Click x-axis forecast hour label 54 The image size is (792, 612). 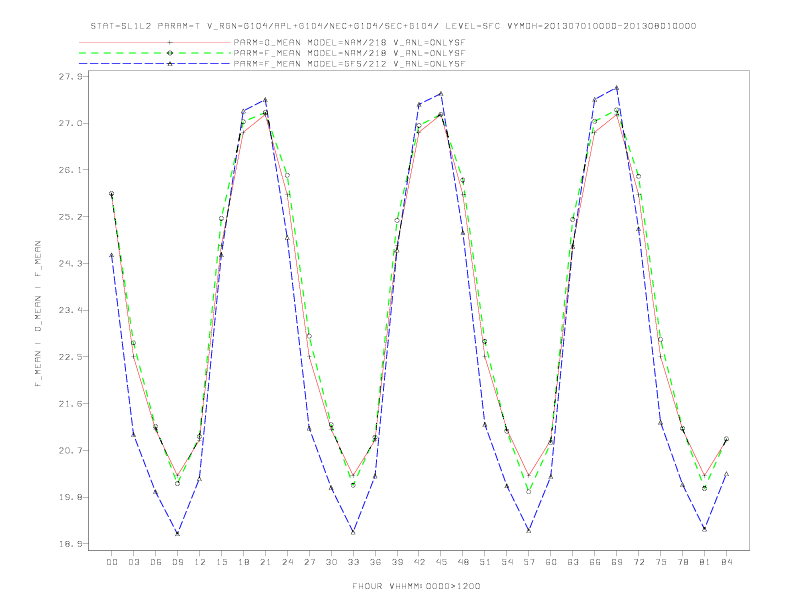507,562
